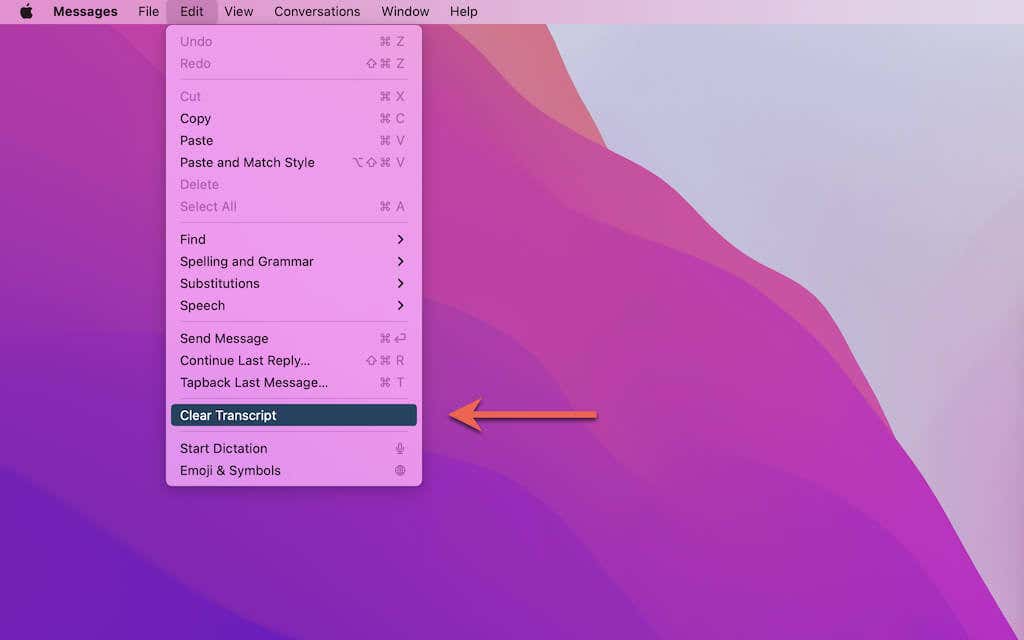This screenshot has width=1024, height=640.
Task: Click the Undo menu item
Action: [x=294, y=42]
